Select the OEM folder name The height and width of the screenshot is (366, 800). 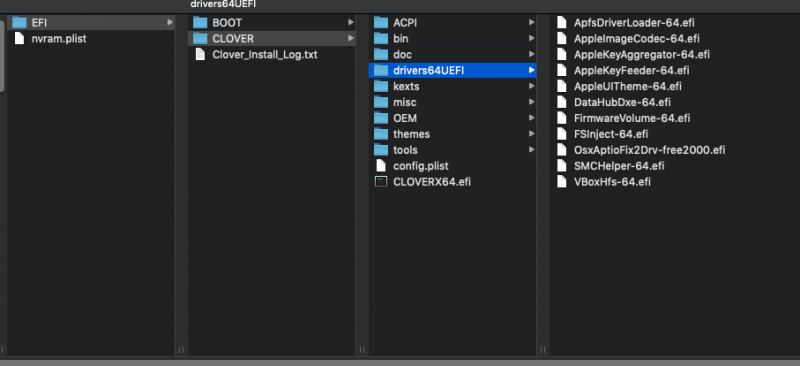click(x=405, y=118)
